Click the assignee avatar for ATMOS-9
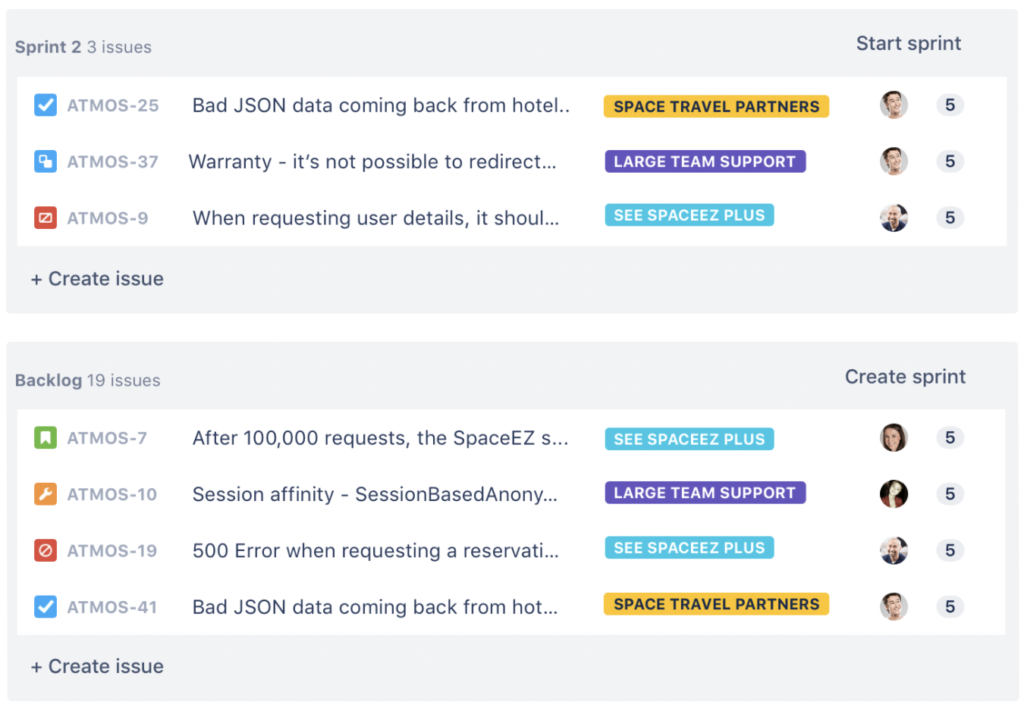This screenshot has height=711, width=1024. click(893, 217)
